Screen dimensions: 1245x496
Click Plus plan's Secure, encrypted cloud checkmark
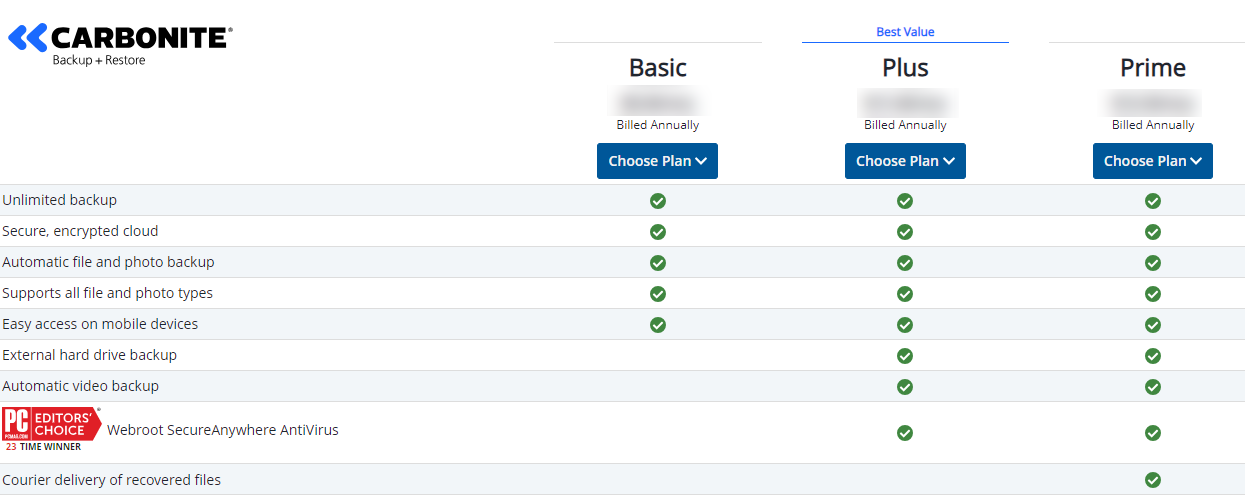tap(905, 232)
